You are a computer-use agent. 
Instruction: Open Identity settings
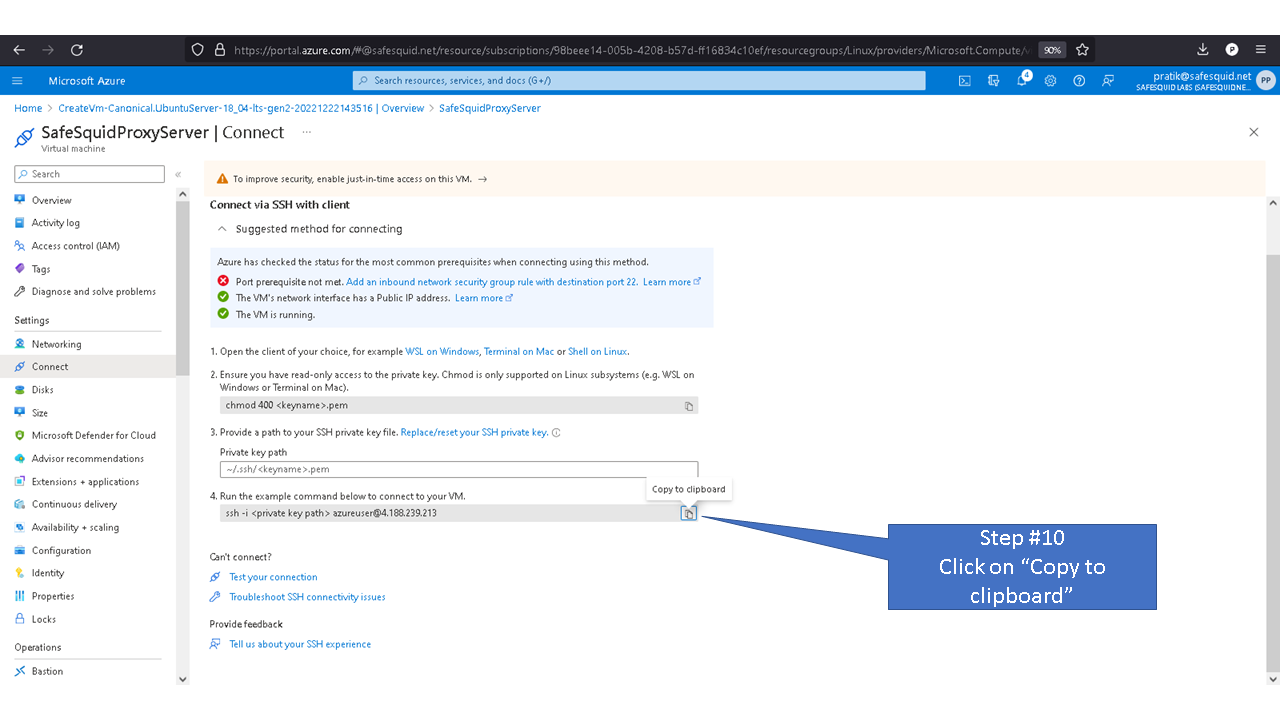(x=47, y=574)
